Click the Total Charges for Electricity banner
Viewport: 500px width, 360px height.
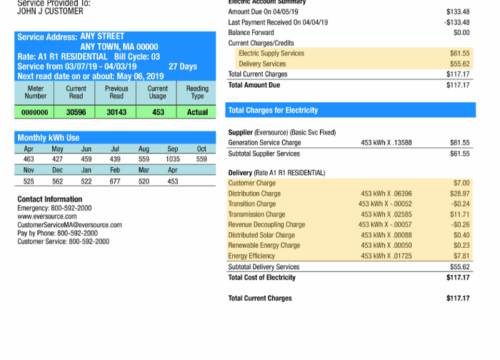pyautogui.click(x=350, y=110)
